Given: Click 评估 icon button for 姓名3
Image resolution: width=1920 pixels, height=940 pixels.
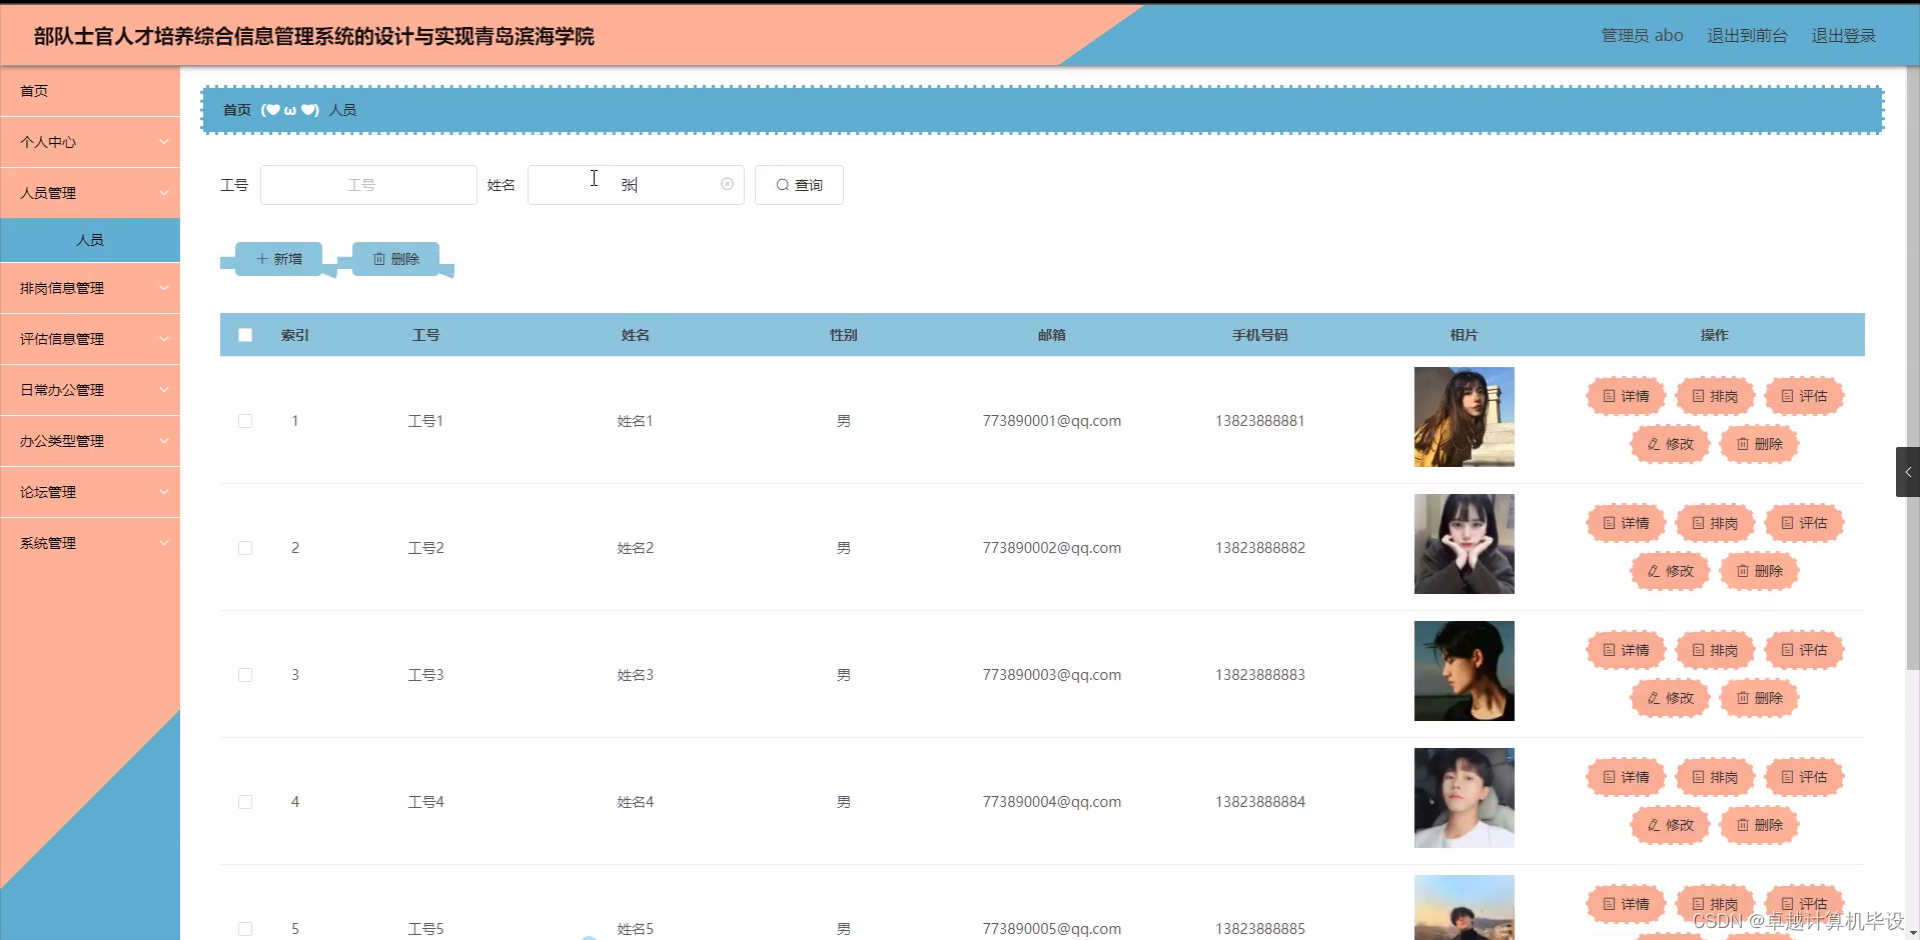Looking at the screenshot, I should [x=1804, y=649].
